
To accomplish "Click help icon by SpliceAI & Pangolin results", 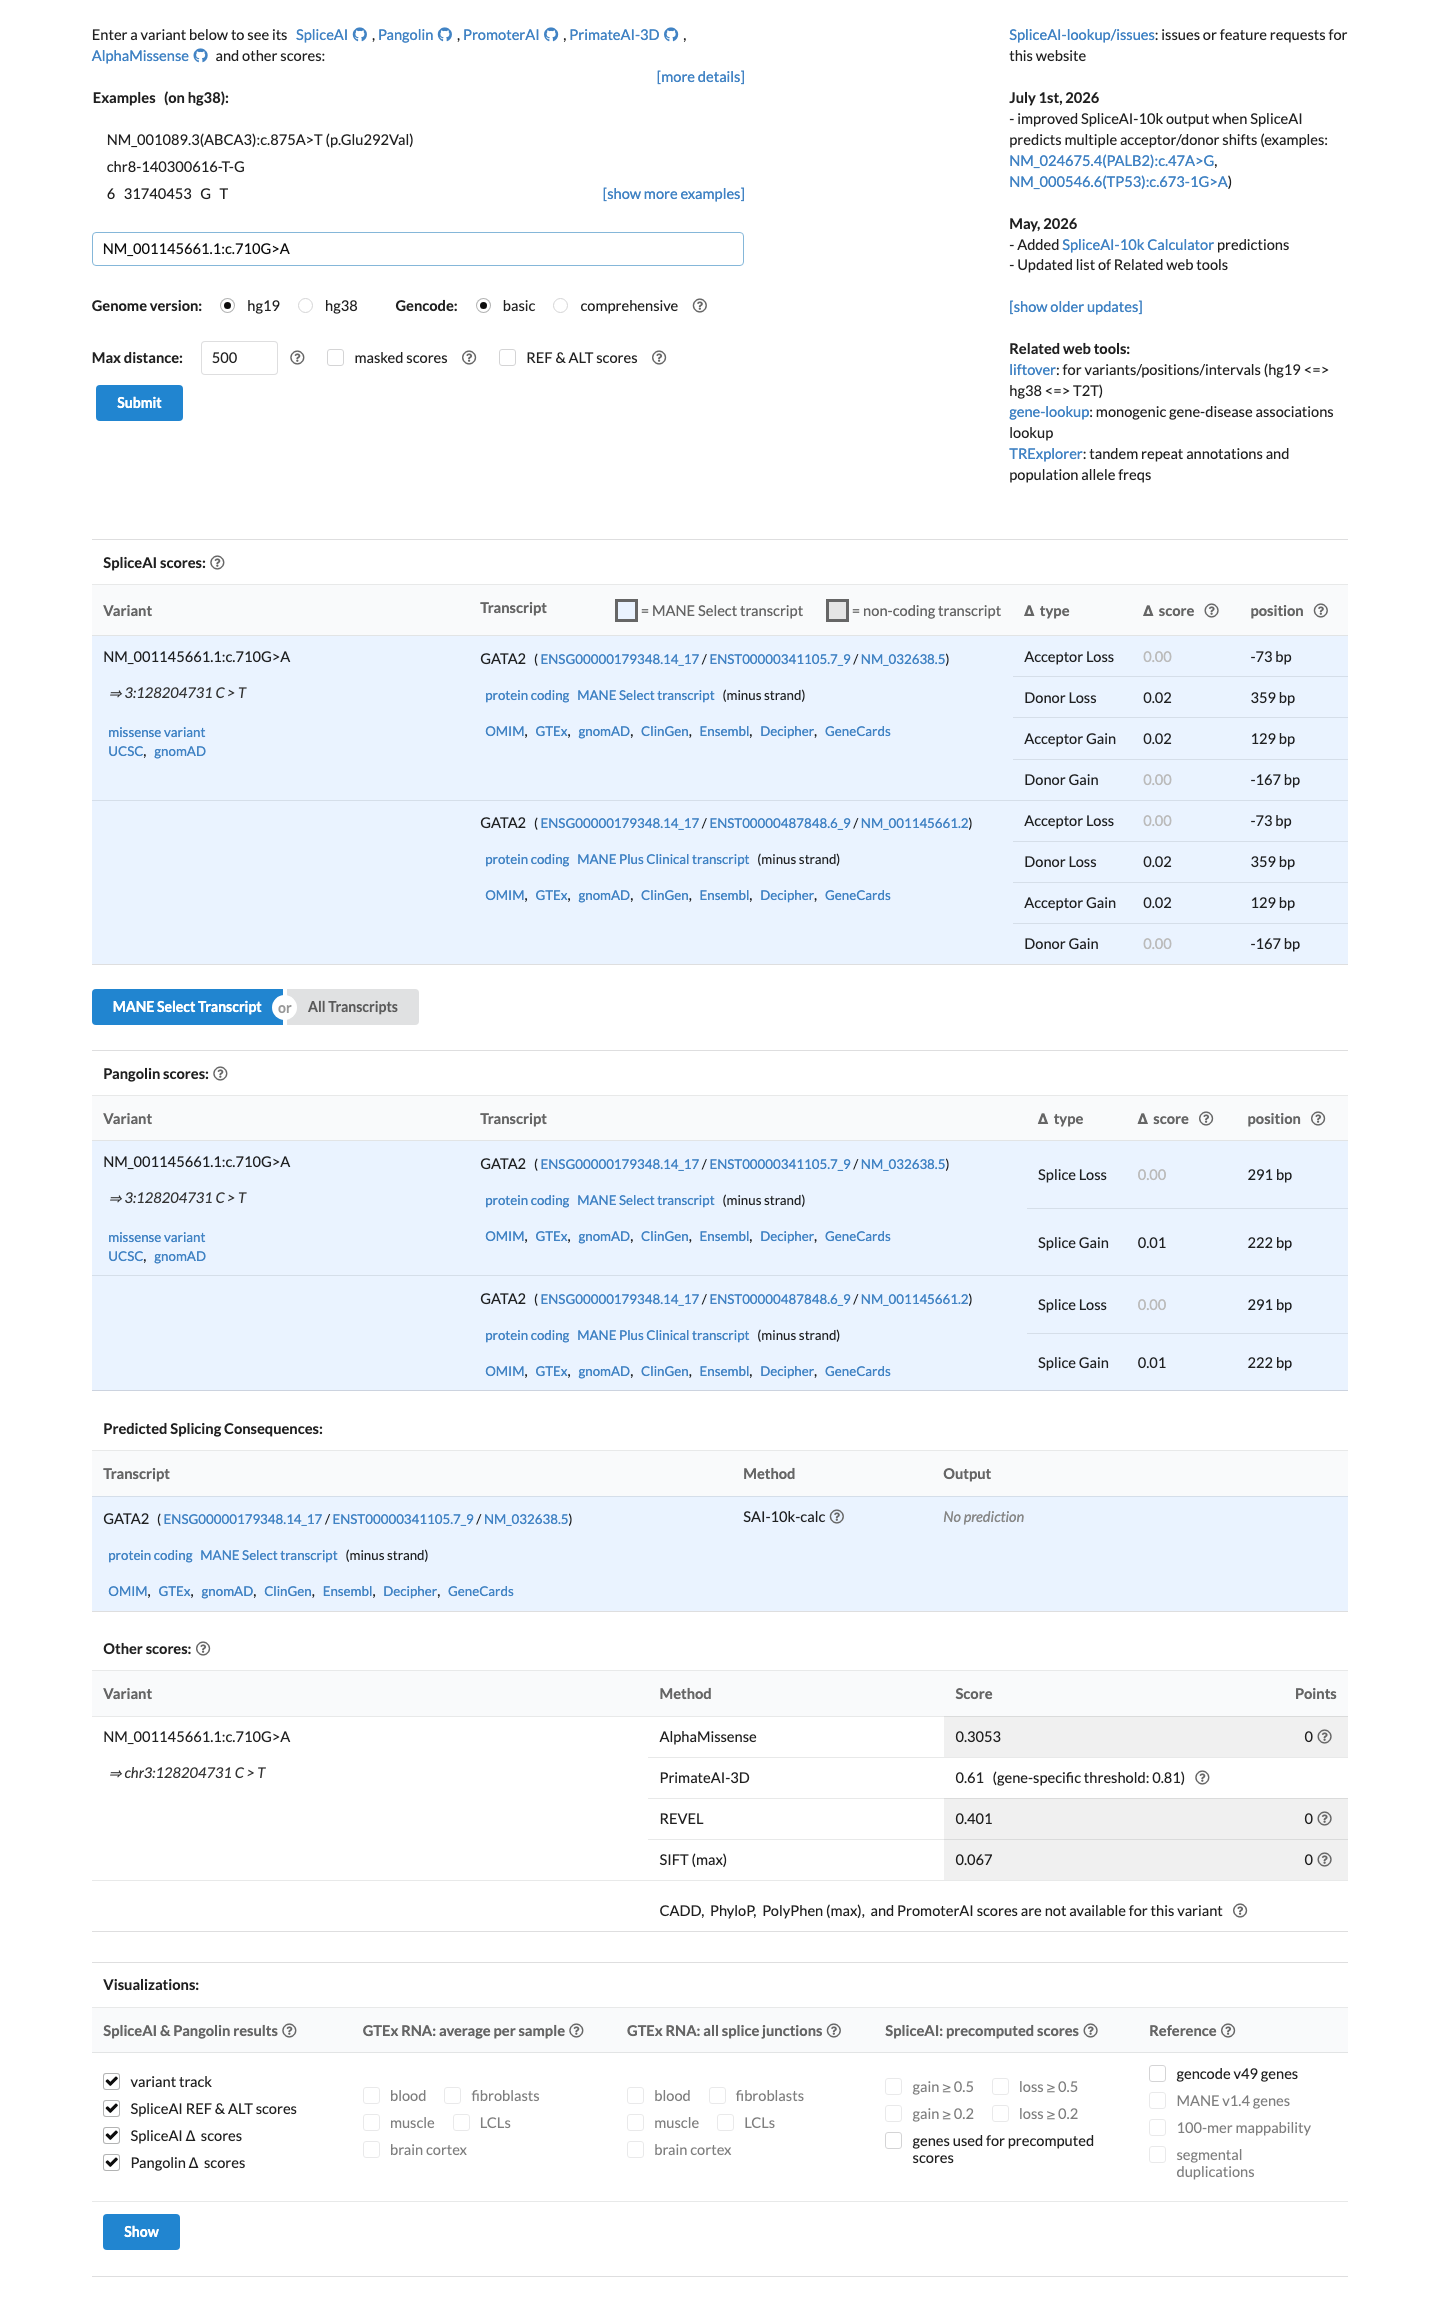I will pyautogui.click(x=289, y=2031).
